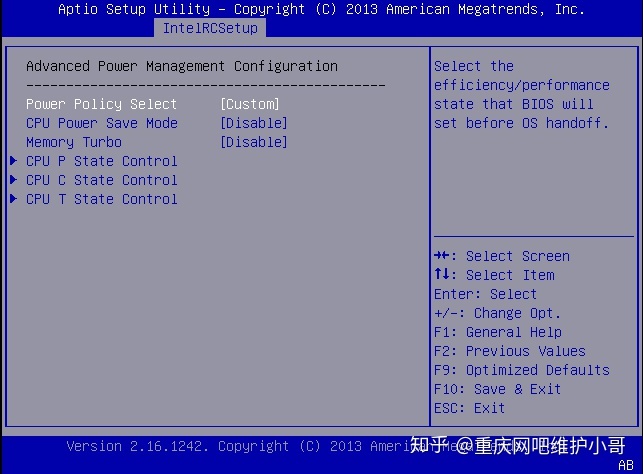Expand the CPU P State Control arrow

point(14,161)
